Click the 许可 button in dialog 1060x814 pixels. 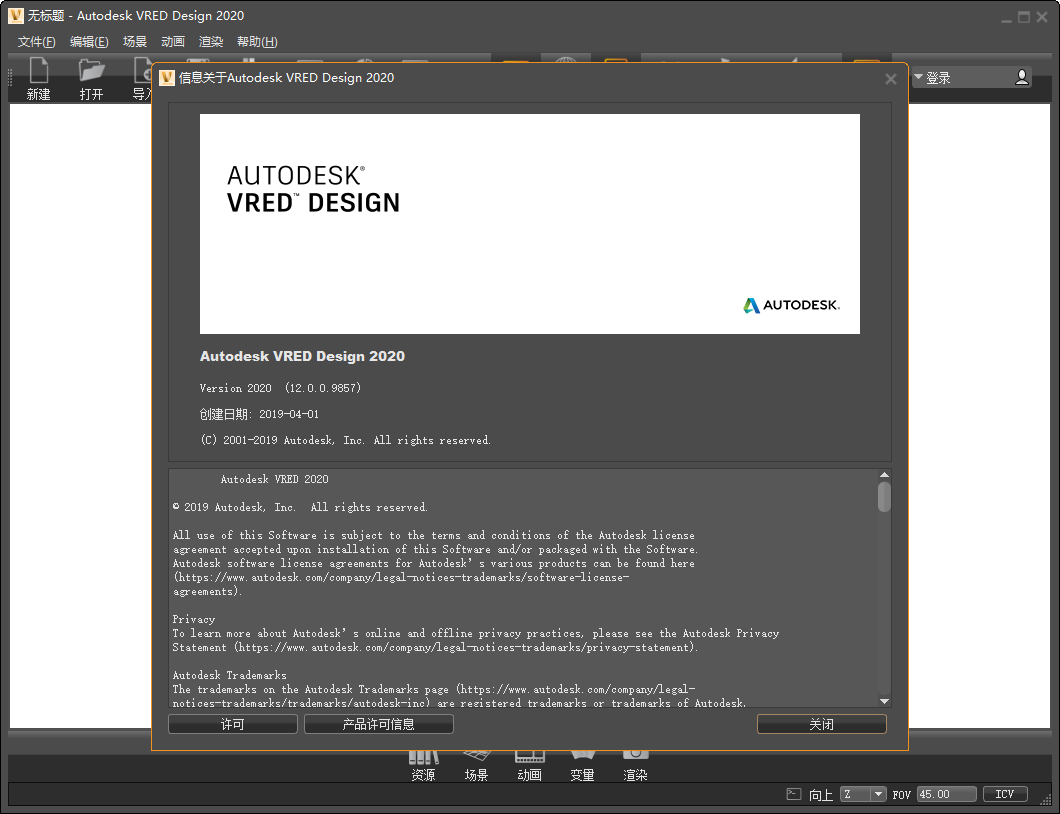click(232, 723)
